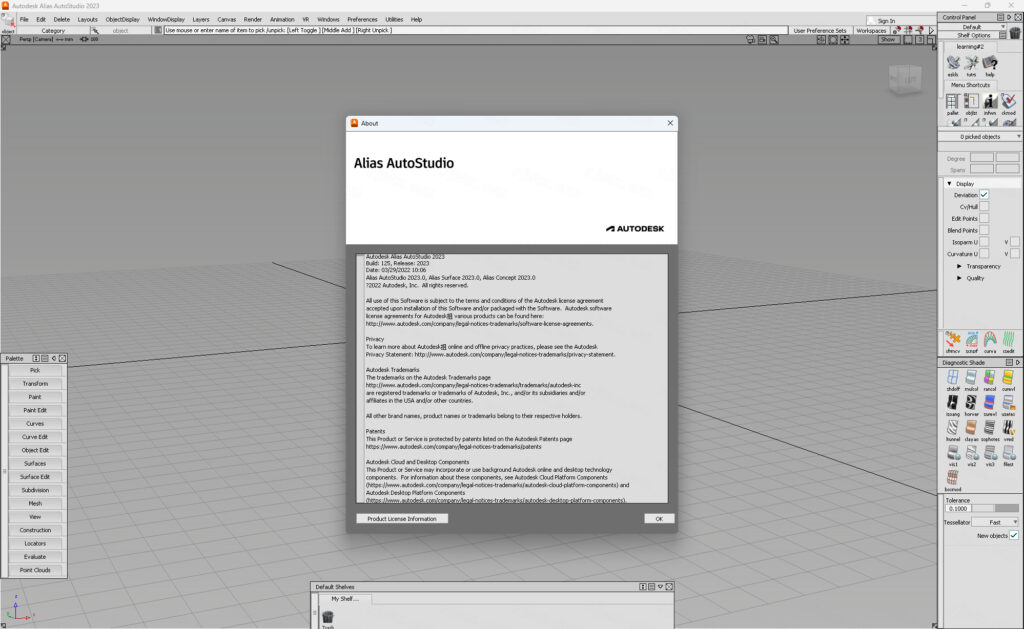Click the Product License Information button
1024x629 pixels.
[403, 518]
